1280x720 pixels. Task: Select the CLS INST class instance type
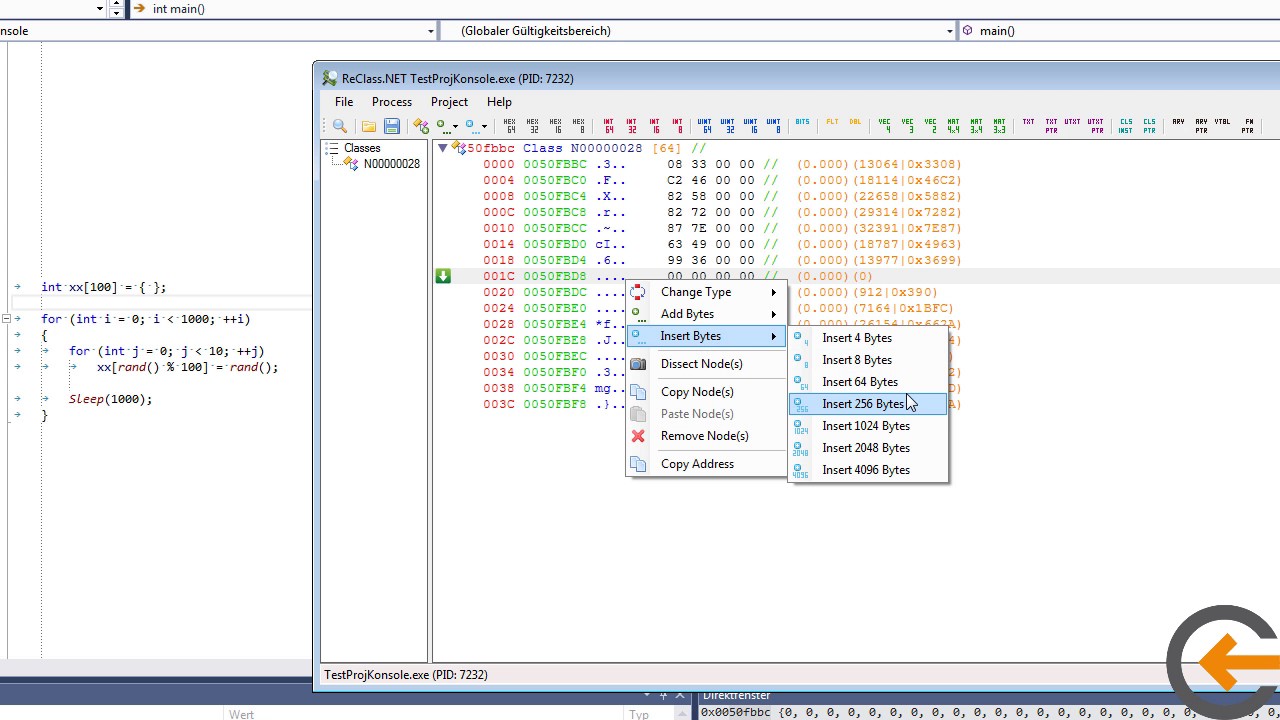pos(1126,126)
